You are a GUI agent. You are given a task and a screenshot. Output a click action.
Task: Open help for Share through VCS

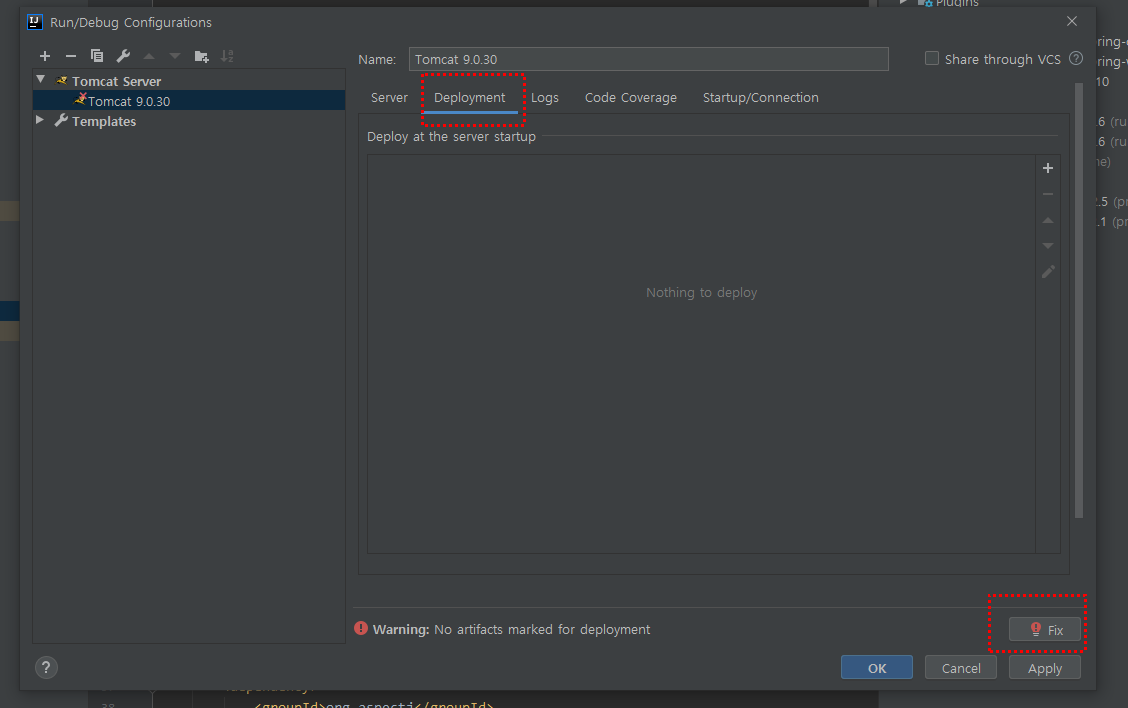click(x=1076, y=58)
